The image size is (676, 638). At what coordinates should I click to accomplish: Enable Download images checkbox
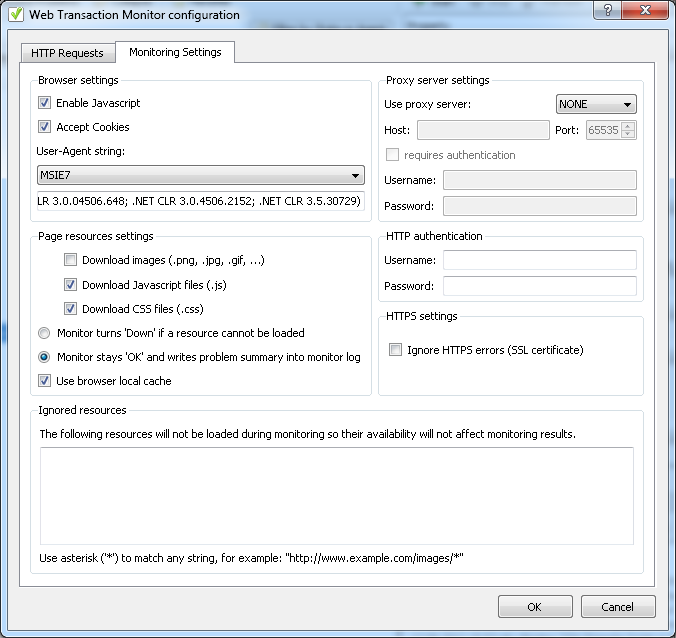click(70, 260)
